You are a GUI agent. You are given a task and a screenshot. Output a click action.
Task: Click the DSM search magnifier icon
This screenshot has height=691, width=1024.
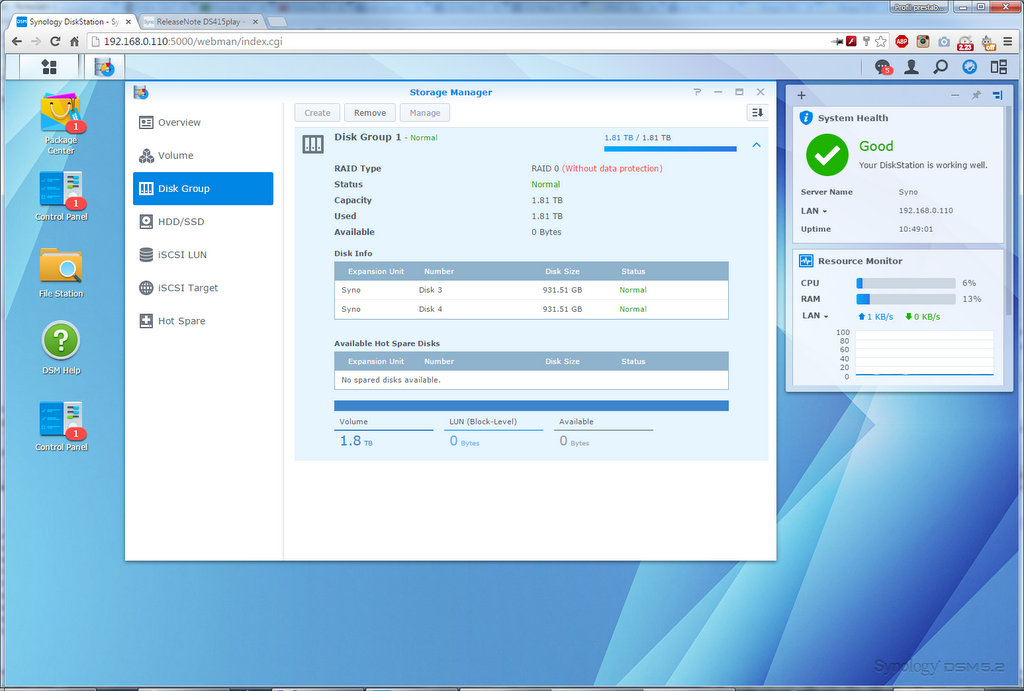[940, 67]
